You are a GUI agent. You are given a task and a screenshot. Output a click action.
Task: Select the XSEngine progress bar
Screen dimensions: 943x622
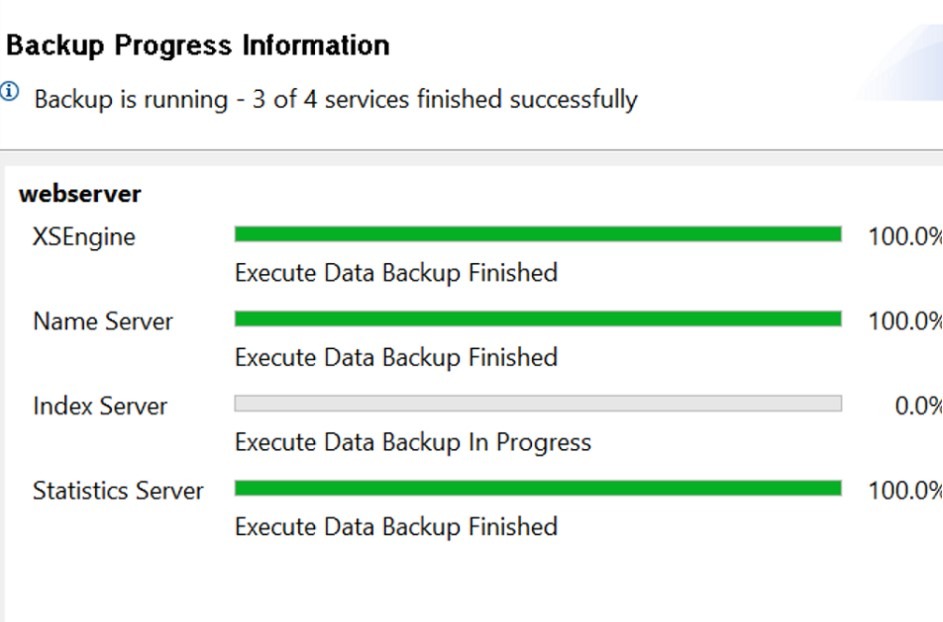click(x=538, y=234)
